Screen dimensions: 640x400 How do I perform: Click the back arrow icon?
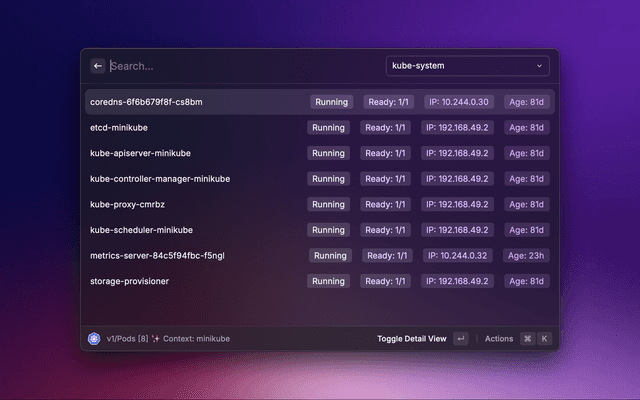(98, 66)
